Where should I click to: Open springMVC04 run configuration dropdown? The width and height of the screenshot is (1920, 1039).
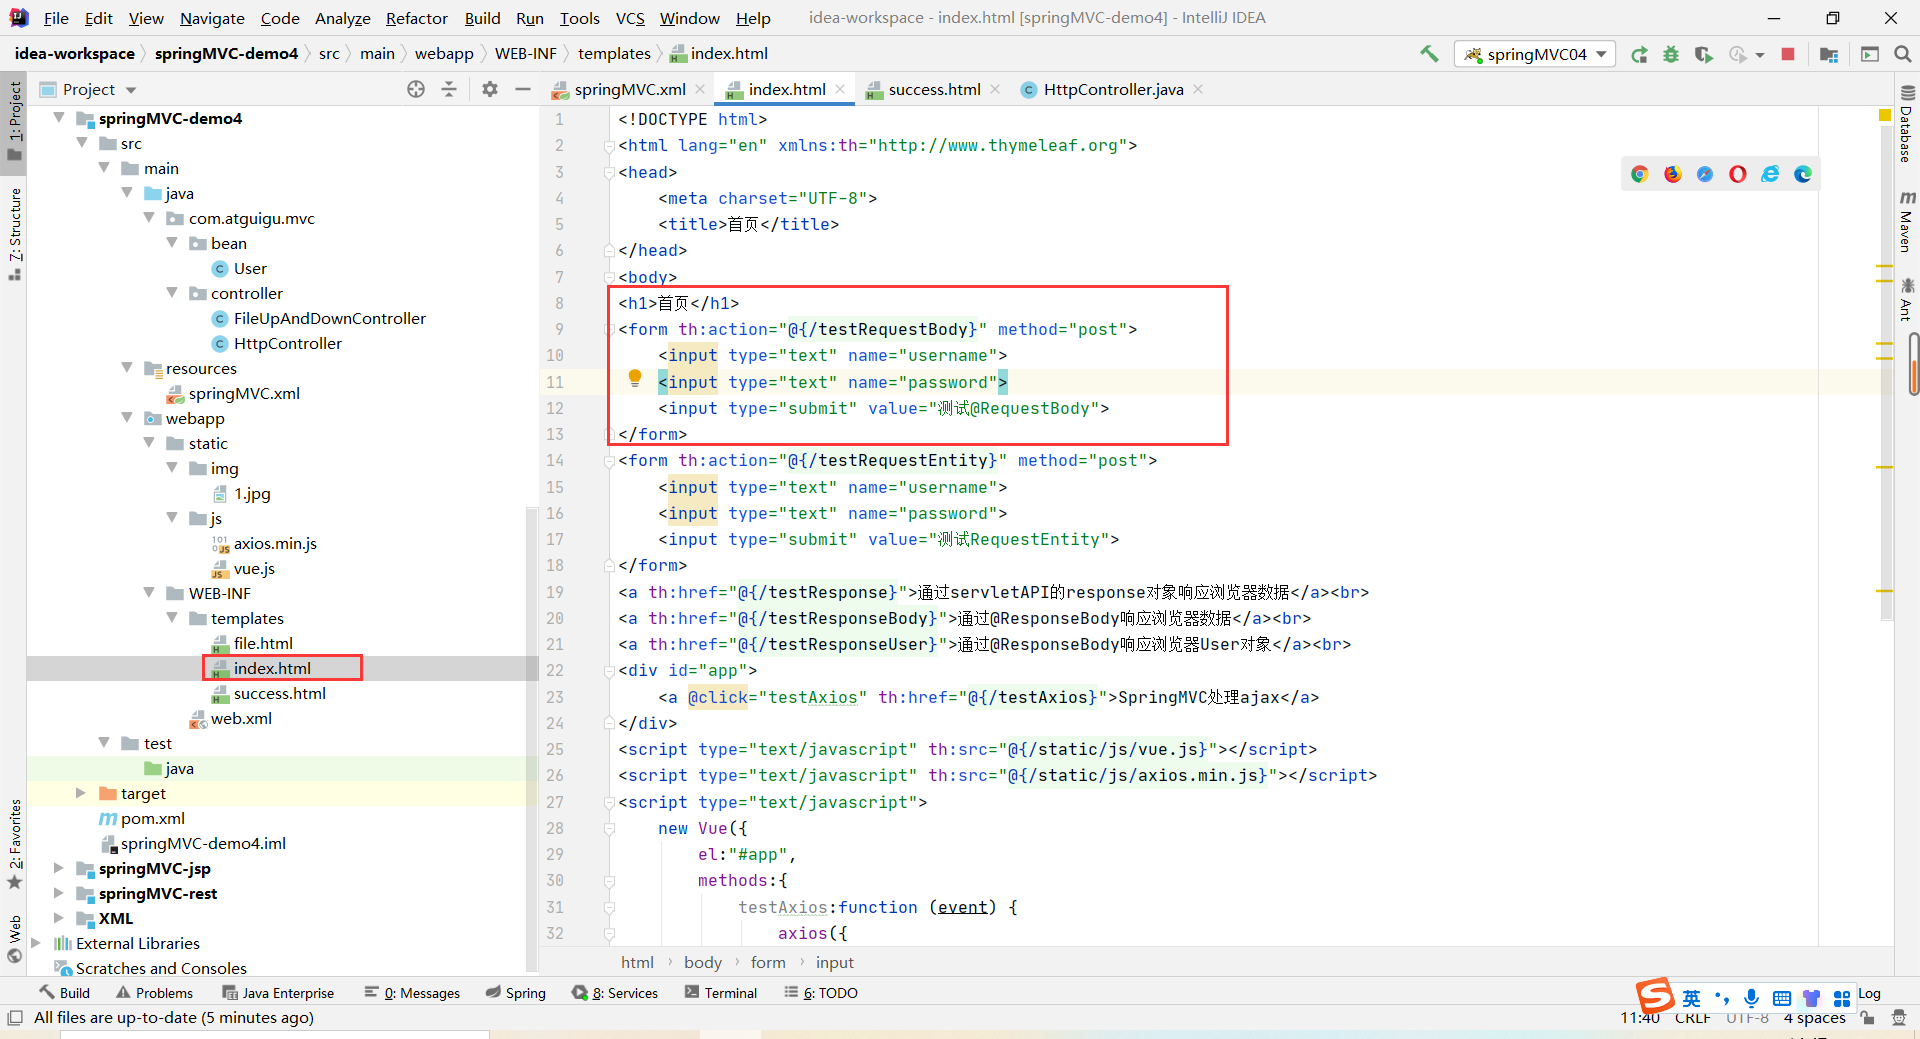click(x=1535, y=54)
